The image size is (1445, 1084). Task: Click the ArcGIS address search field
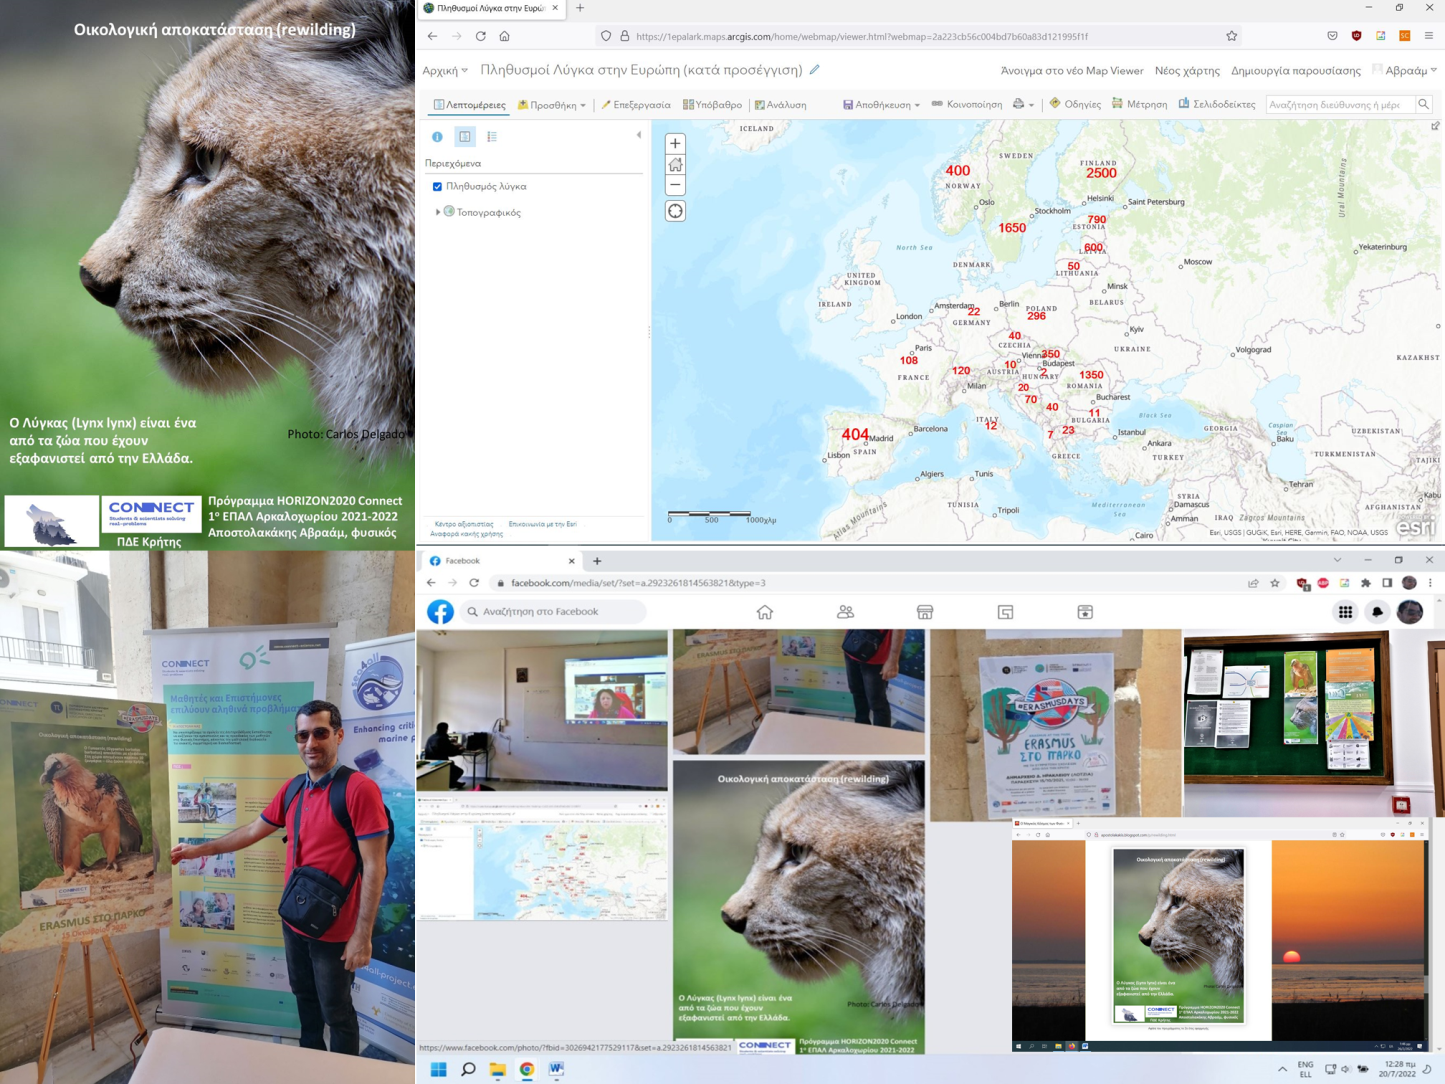[x=1339, y=104]
